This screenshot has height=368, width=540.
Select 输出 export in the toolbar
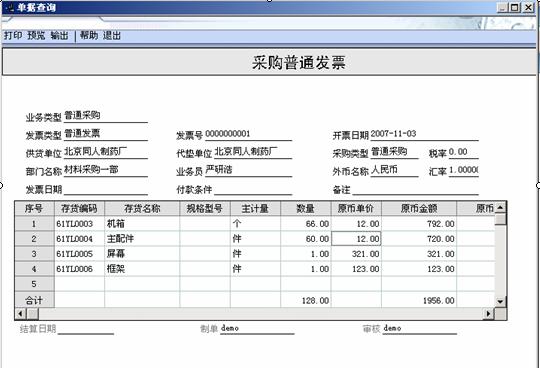[59, 35]
